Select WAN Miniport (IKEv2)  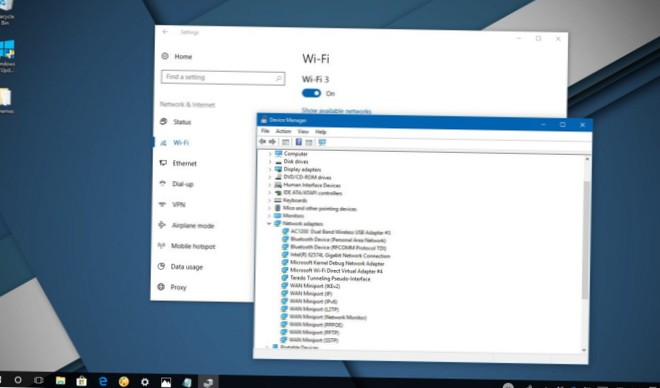tap(315, 286)
